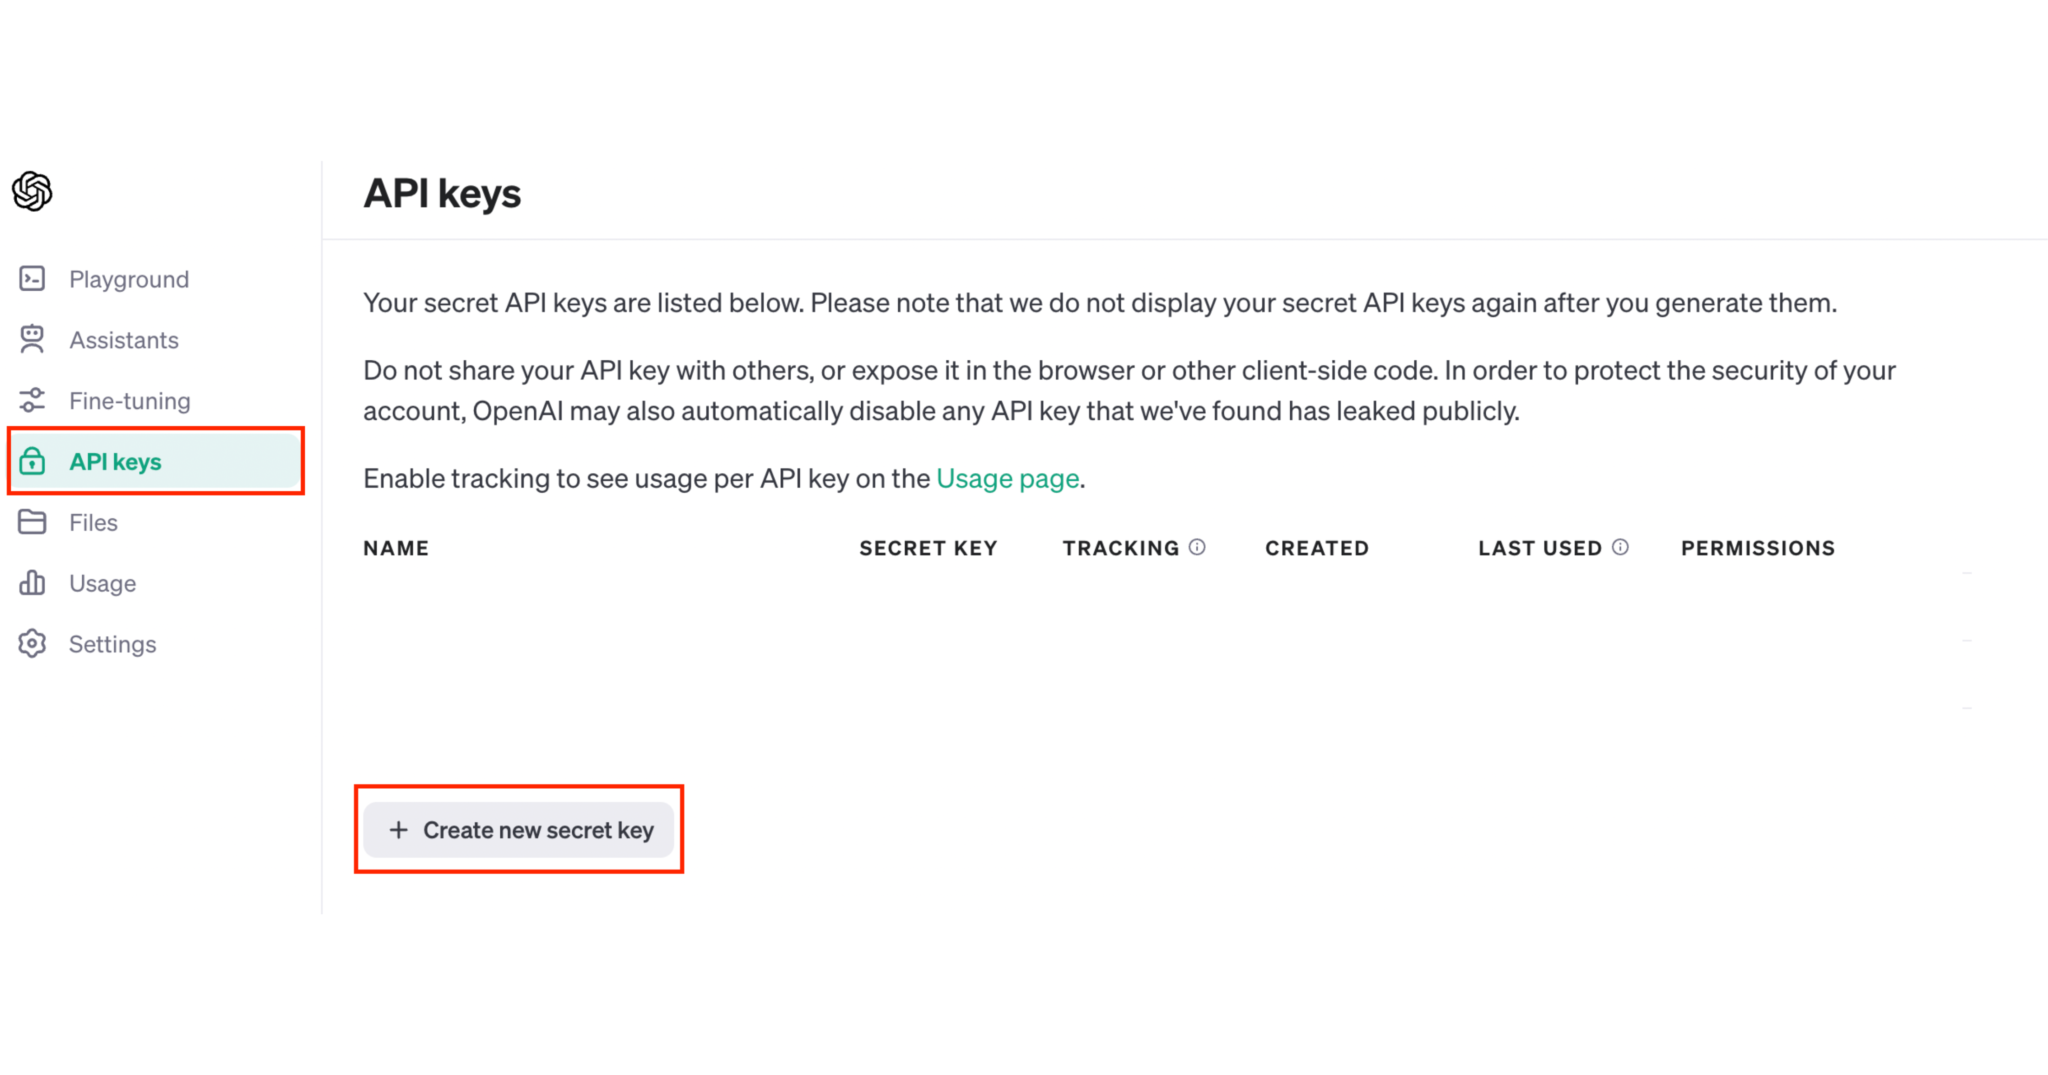
Task: Open the Settings menu item
Action: coord(112,644)
